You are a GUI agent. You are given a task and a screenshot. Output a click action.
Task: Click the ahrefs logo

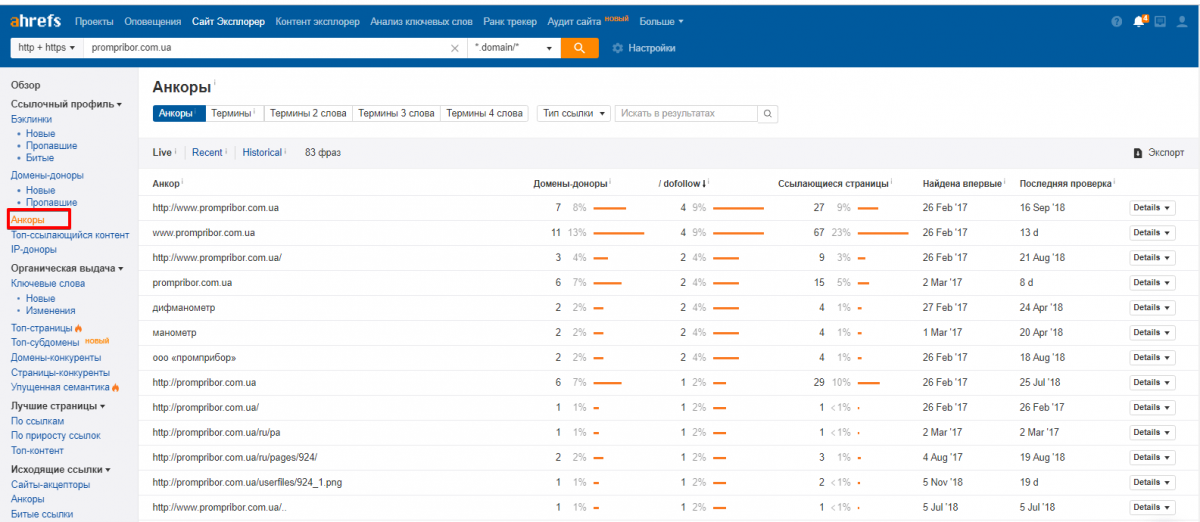point(36,21)
